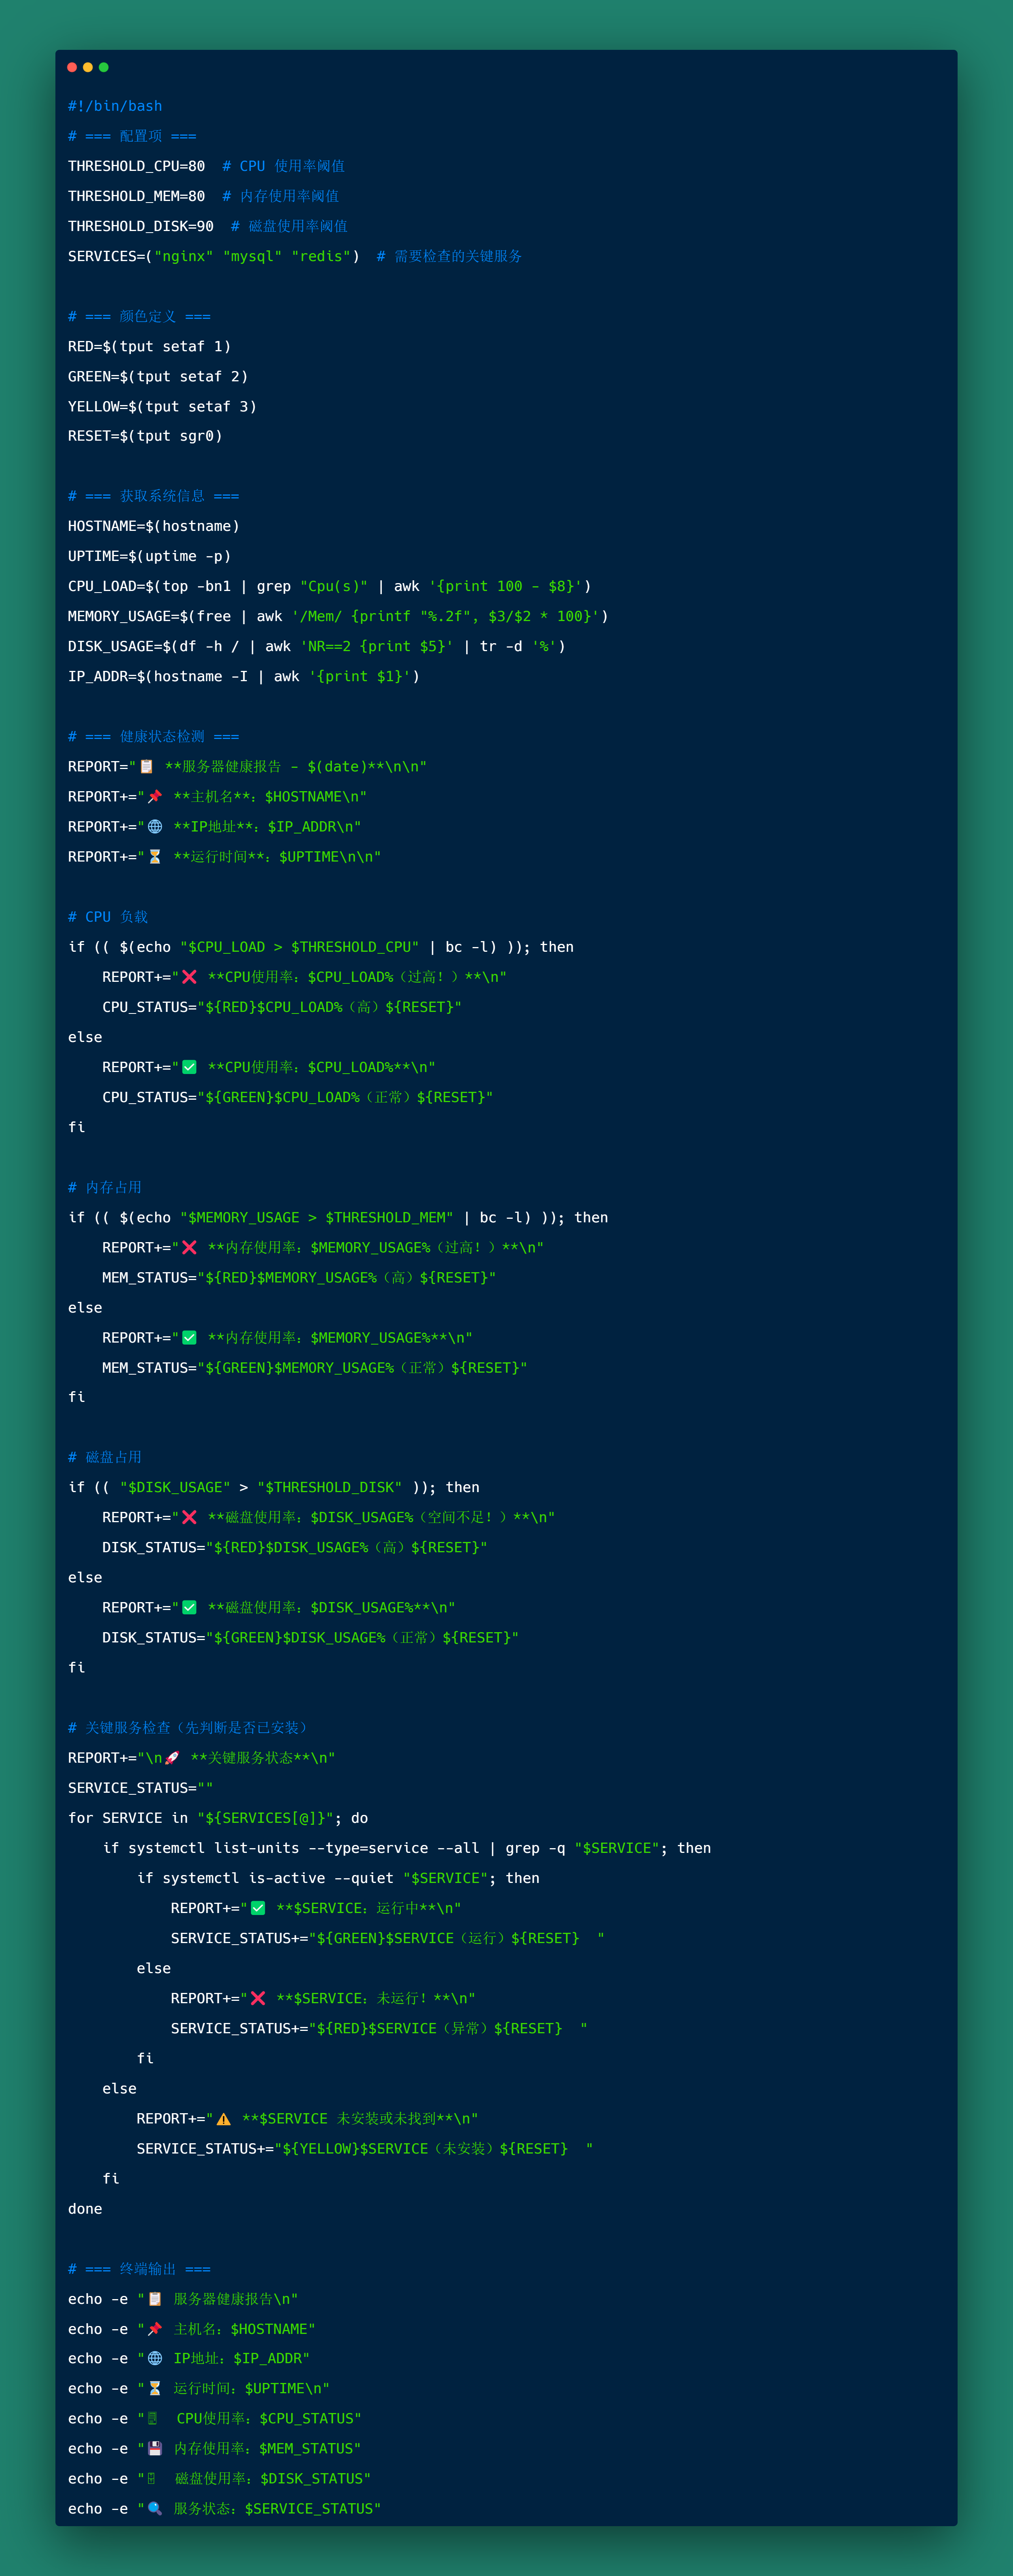1013x2576 pixels.
Task: Click the globe emoji in the echo IP地址 line
Action: (155, 2358)
